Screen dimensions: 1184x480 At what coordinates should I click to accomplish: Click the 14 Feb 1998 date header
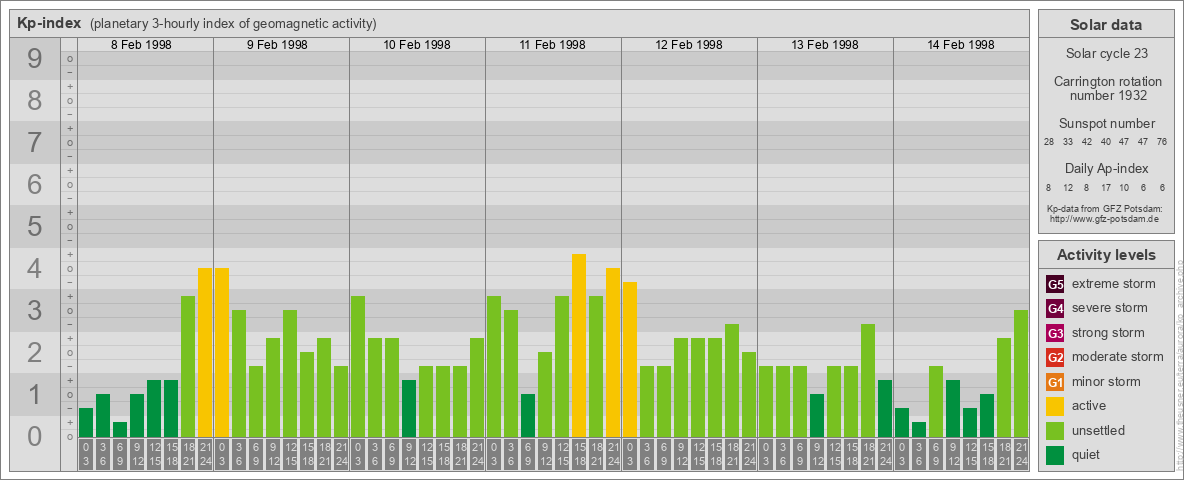coord(960,45)
